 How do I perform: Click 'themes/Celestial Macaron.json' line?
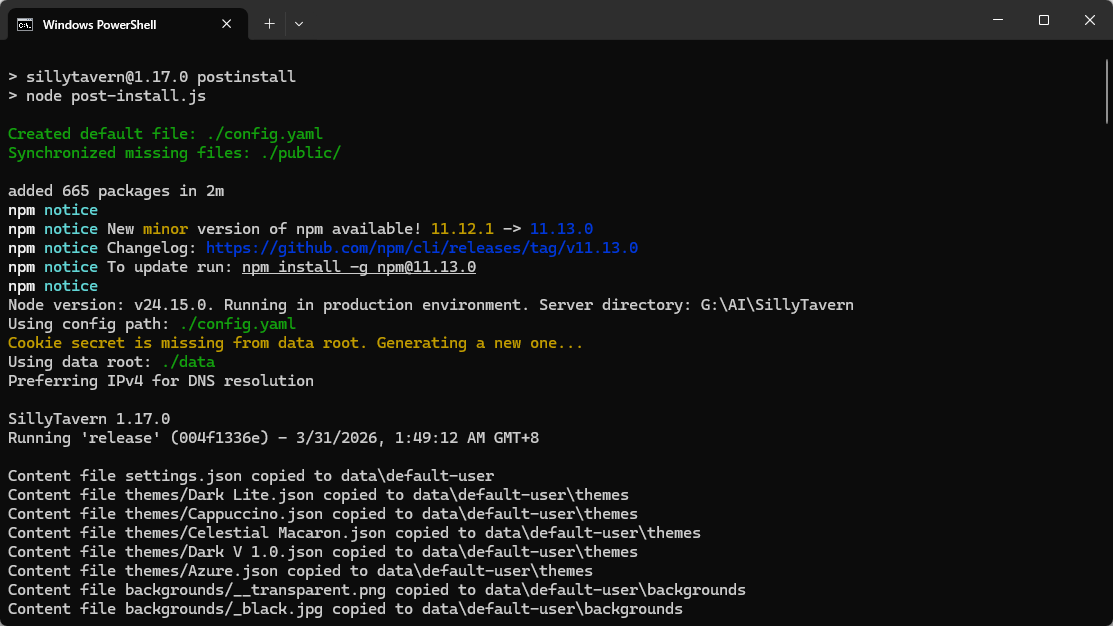click(354, 534)
